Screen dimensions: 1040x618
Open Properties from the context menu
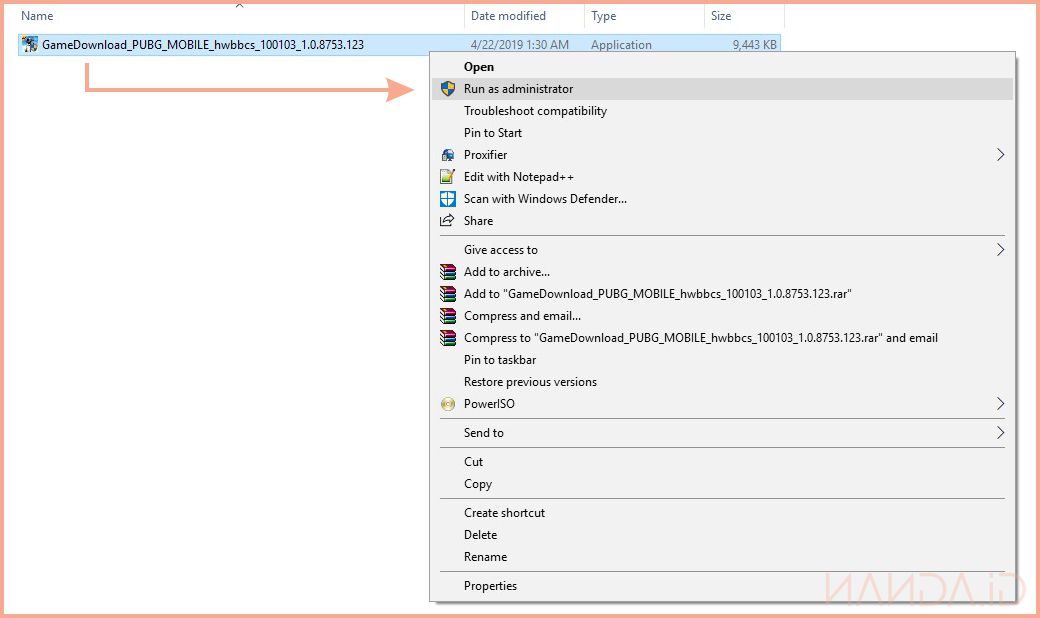(490, 586)
